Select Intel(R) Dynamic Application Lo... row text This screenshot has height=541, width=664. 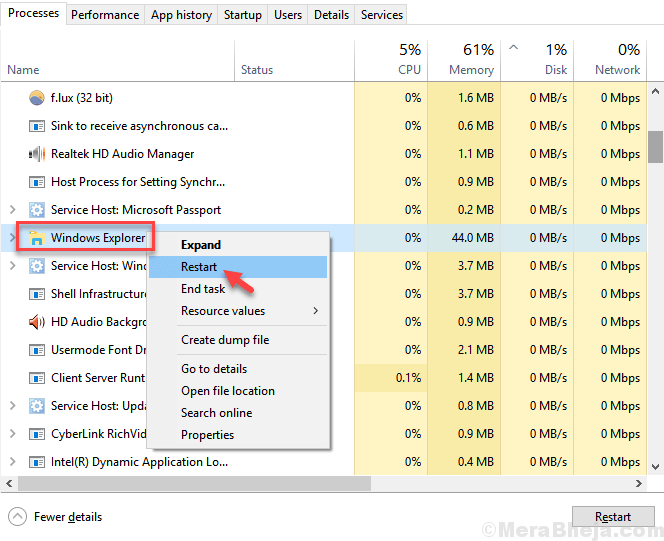(139, 462)
